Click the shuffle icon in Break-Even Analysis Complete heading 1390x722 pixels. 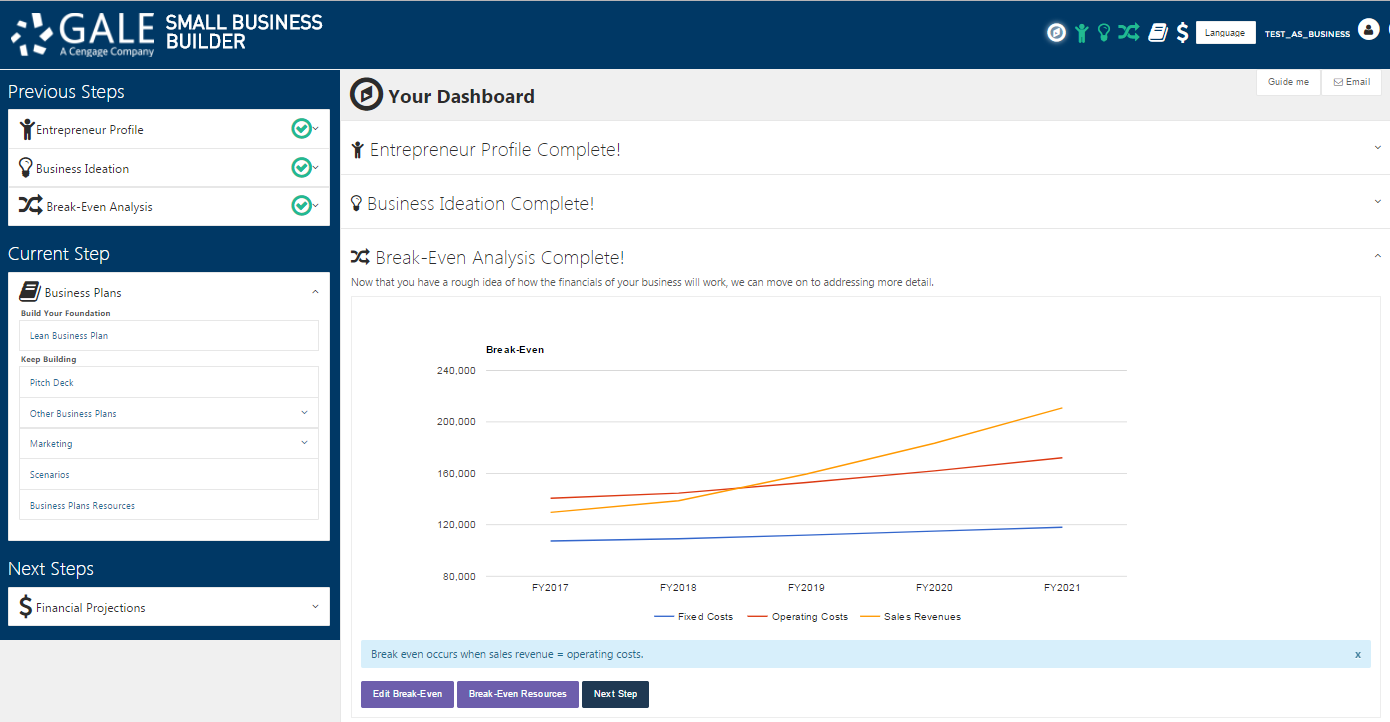(360, 257)
